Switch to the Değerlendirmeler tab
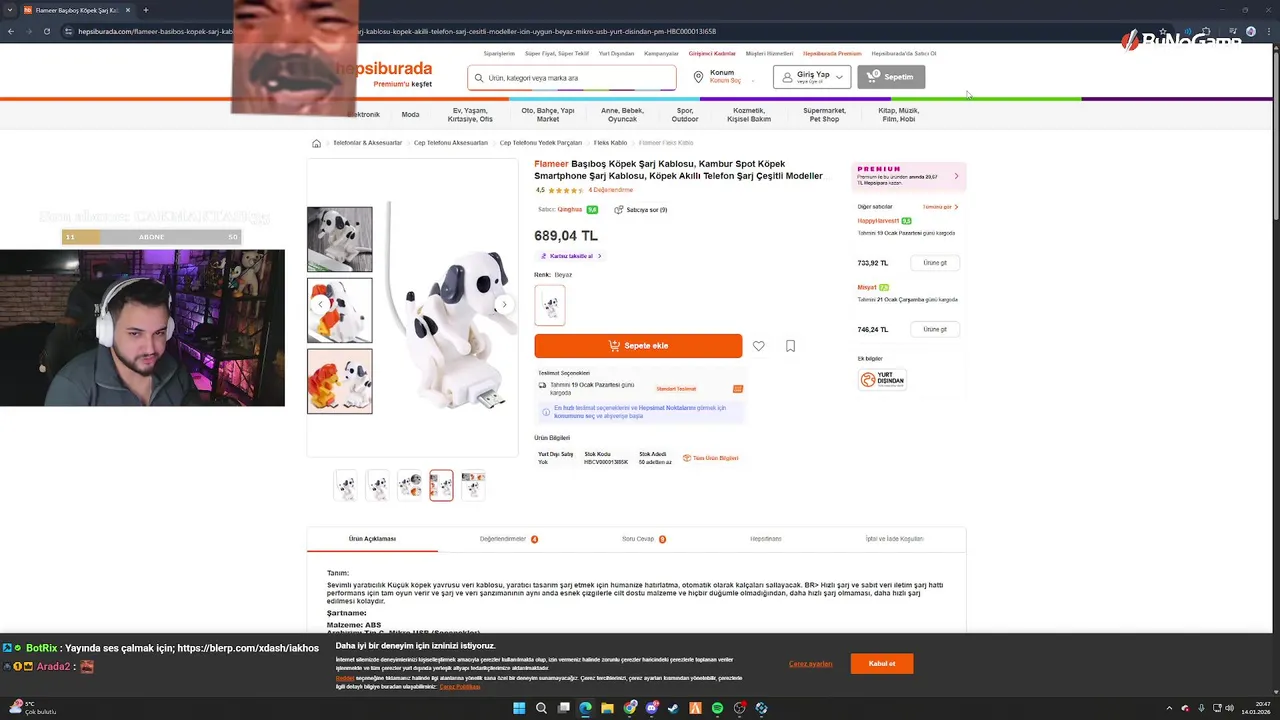This screenshot has height=720, width=1280. (508, 539)
